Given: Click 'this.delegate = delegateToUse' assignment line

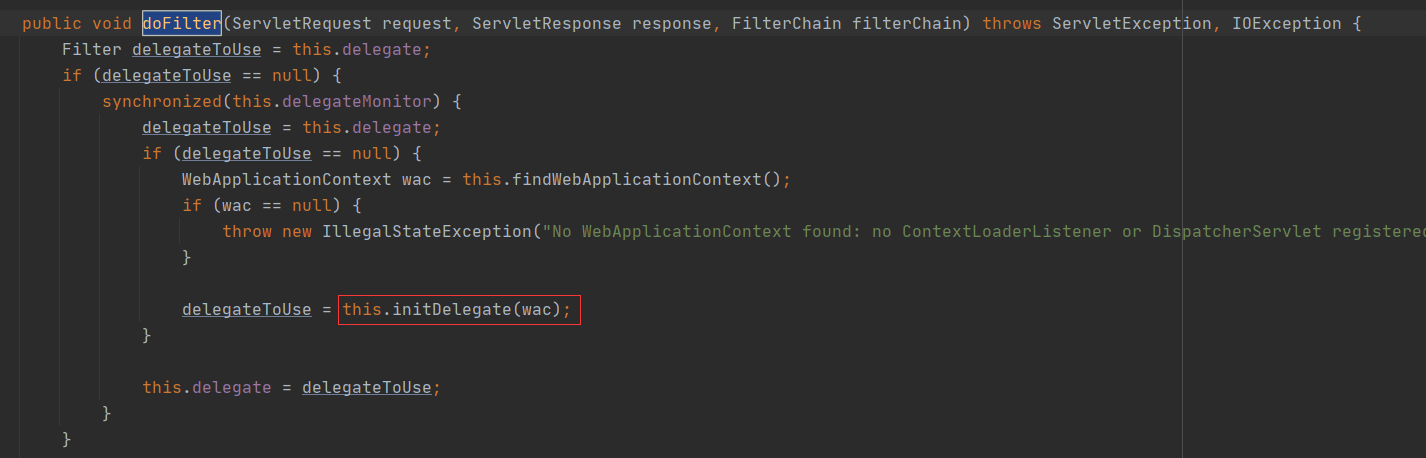Looking at the screenshot, I should pyautogui.click(x=291, y=387).
